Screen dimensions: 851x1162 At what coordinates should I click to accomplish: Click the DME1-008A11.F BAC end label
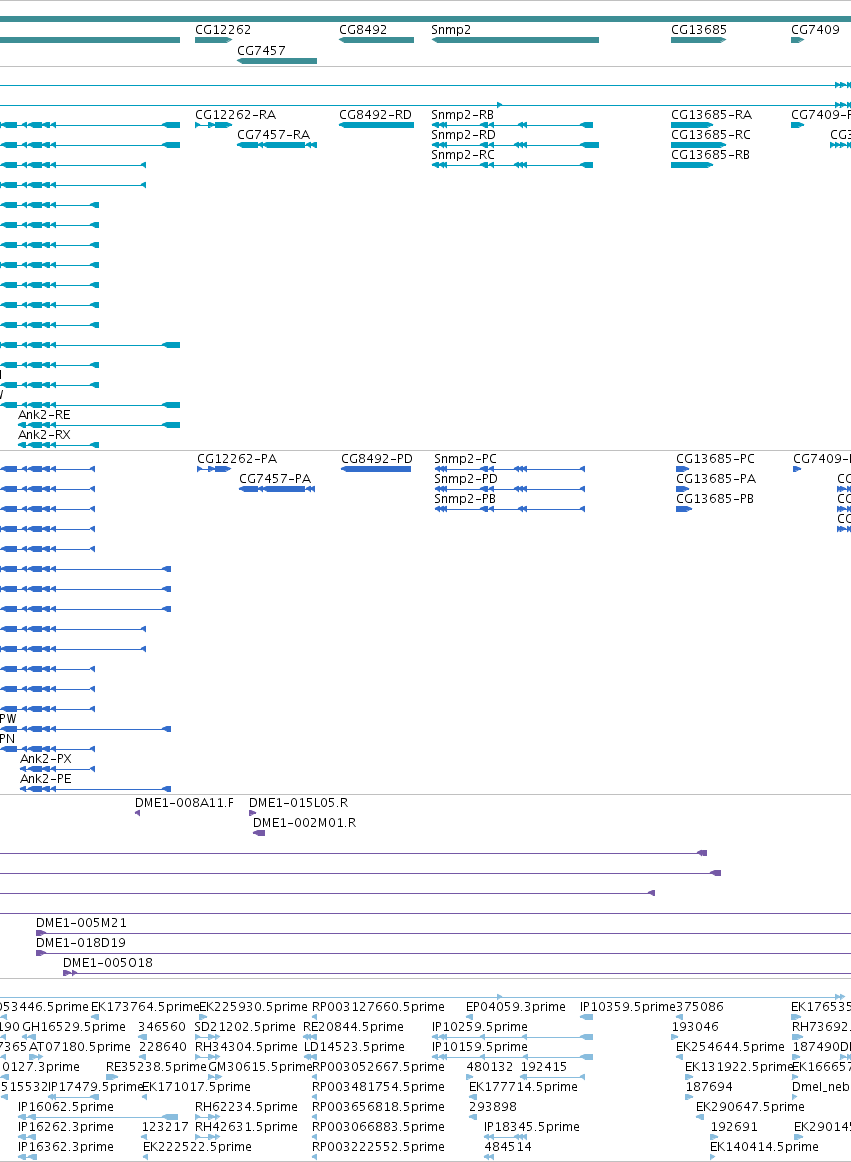pos(184,803)
